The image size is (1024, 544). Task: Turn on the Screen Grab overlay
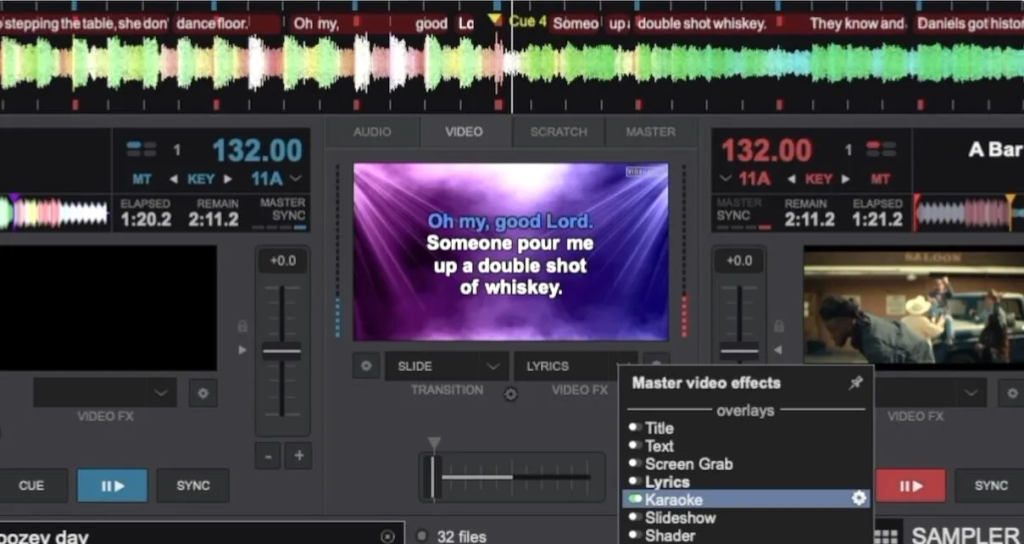tap(634, 464)
